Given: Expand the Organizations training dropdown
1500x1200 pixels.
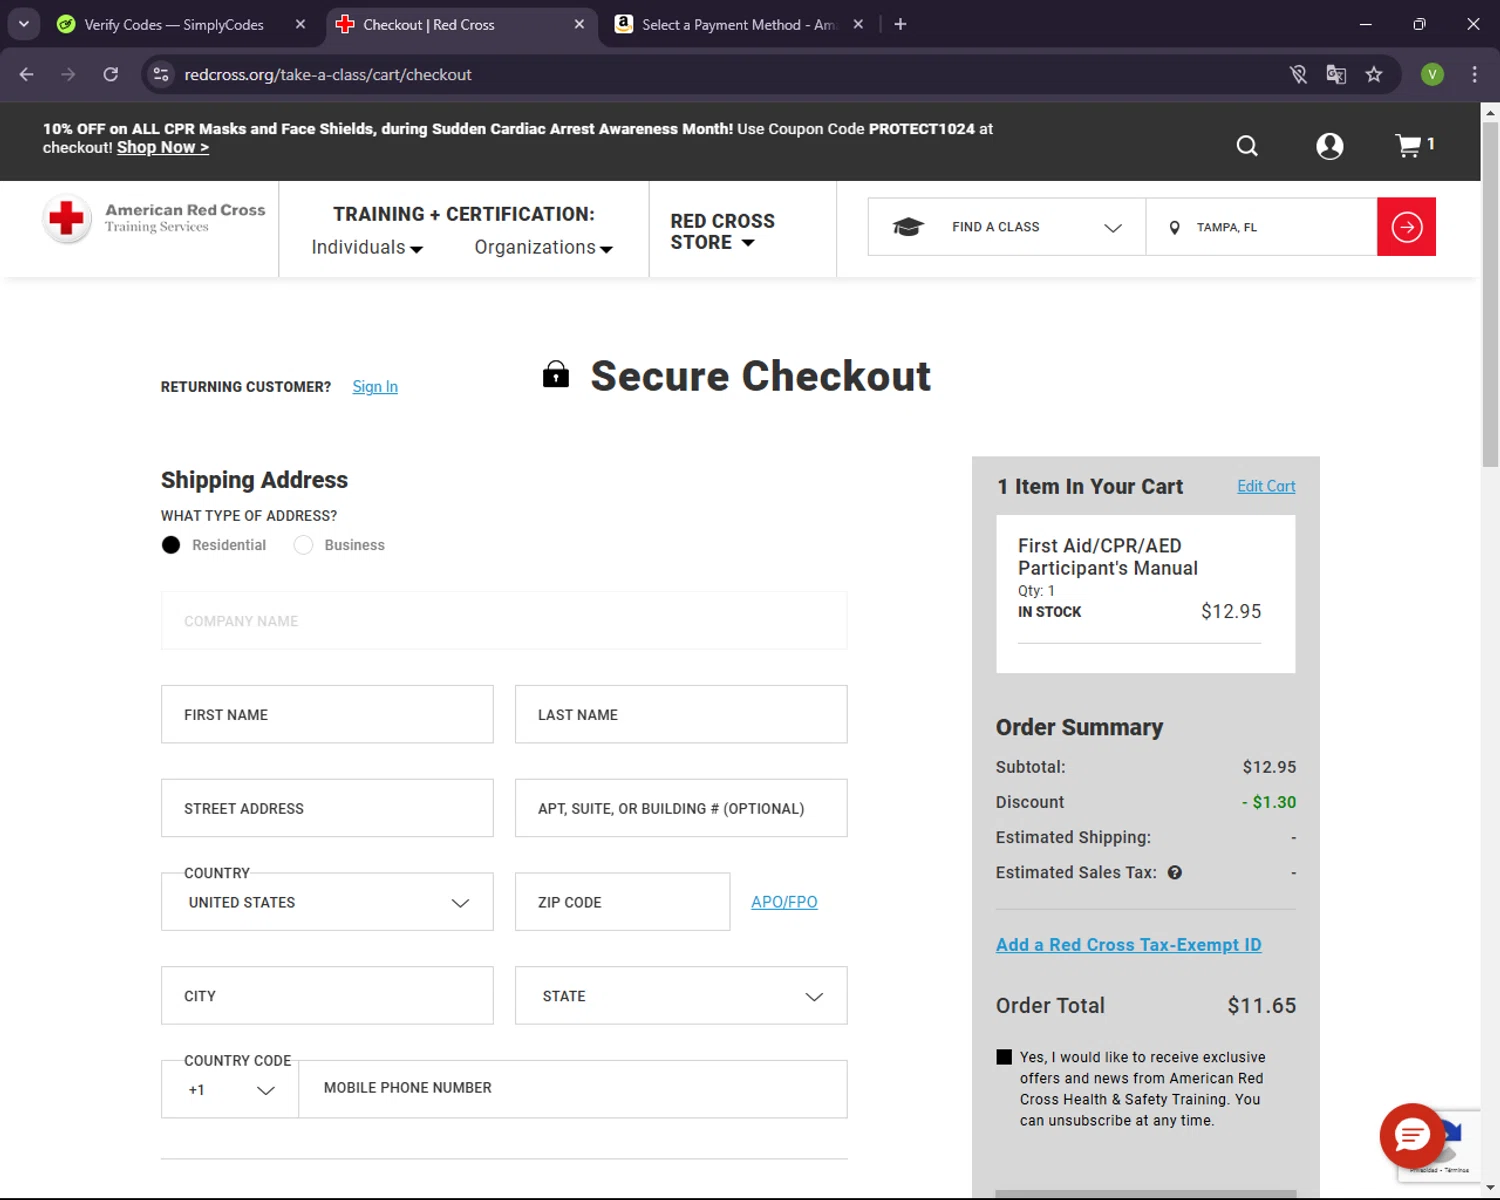Looking at the screenshot, I should pos(544,247).
